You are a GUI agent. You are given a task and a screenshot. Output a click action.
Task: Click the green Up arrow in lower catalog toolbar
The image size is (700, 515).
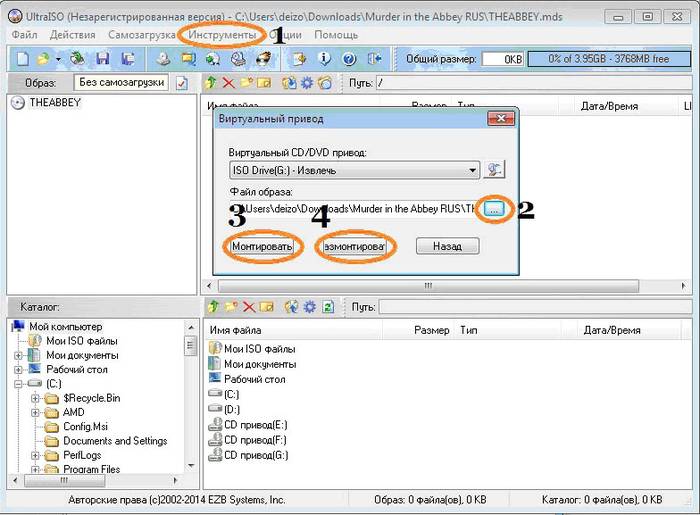point(211,307)
